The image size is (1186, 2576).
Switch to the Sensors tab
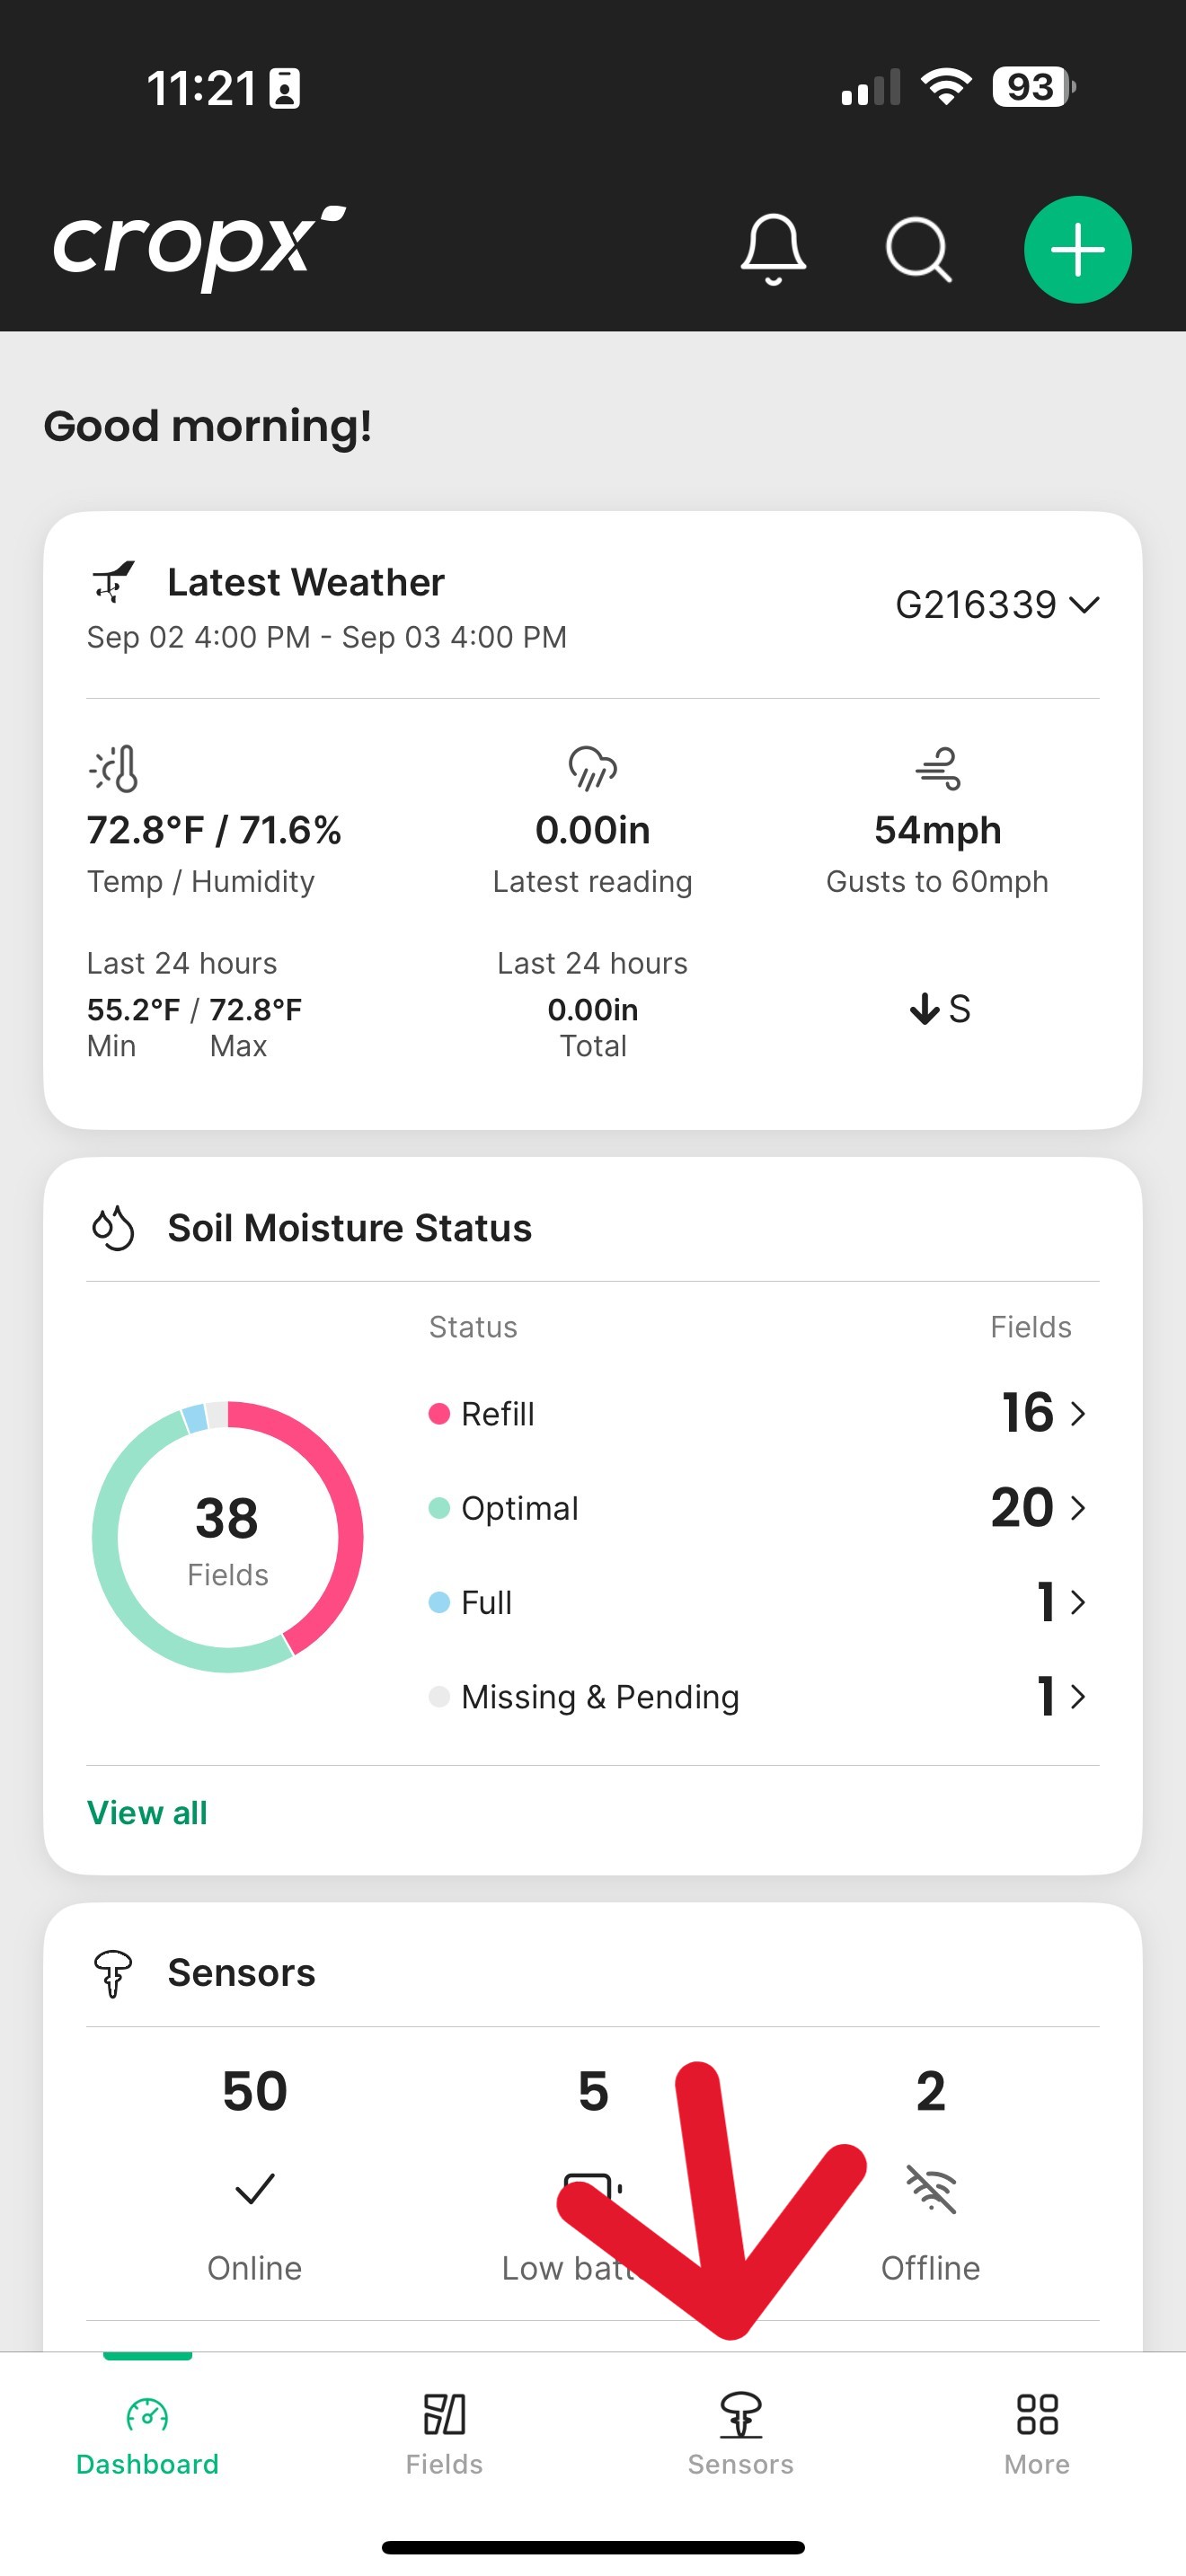(740, 2432)
